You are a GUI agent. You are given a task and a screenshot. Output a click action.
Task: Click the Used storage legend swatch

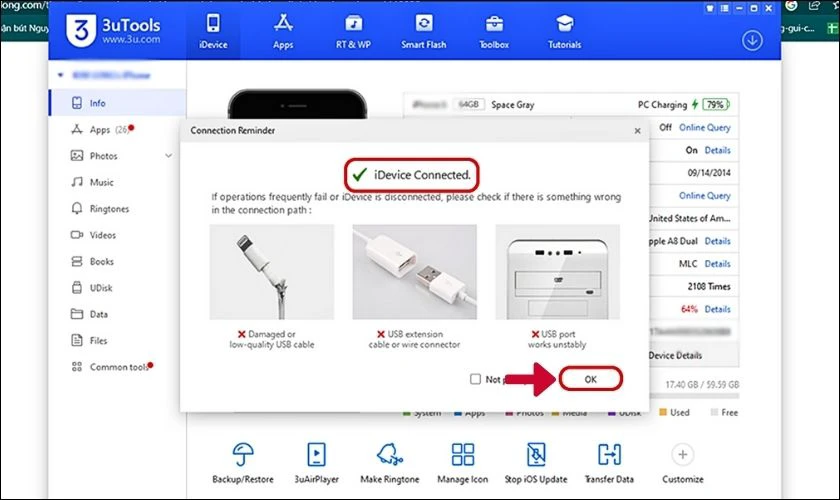[x=663, y=412]
